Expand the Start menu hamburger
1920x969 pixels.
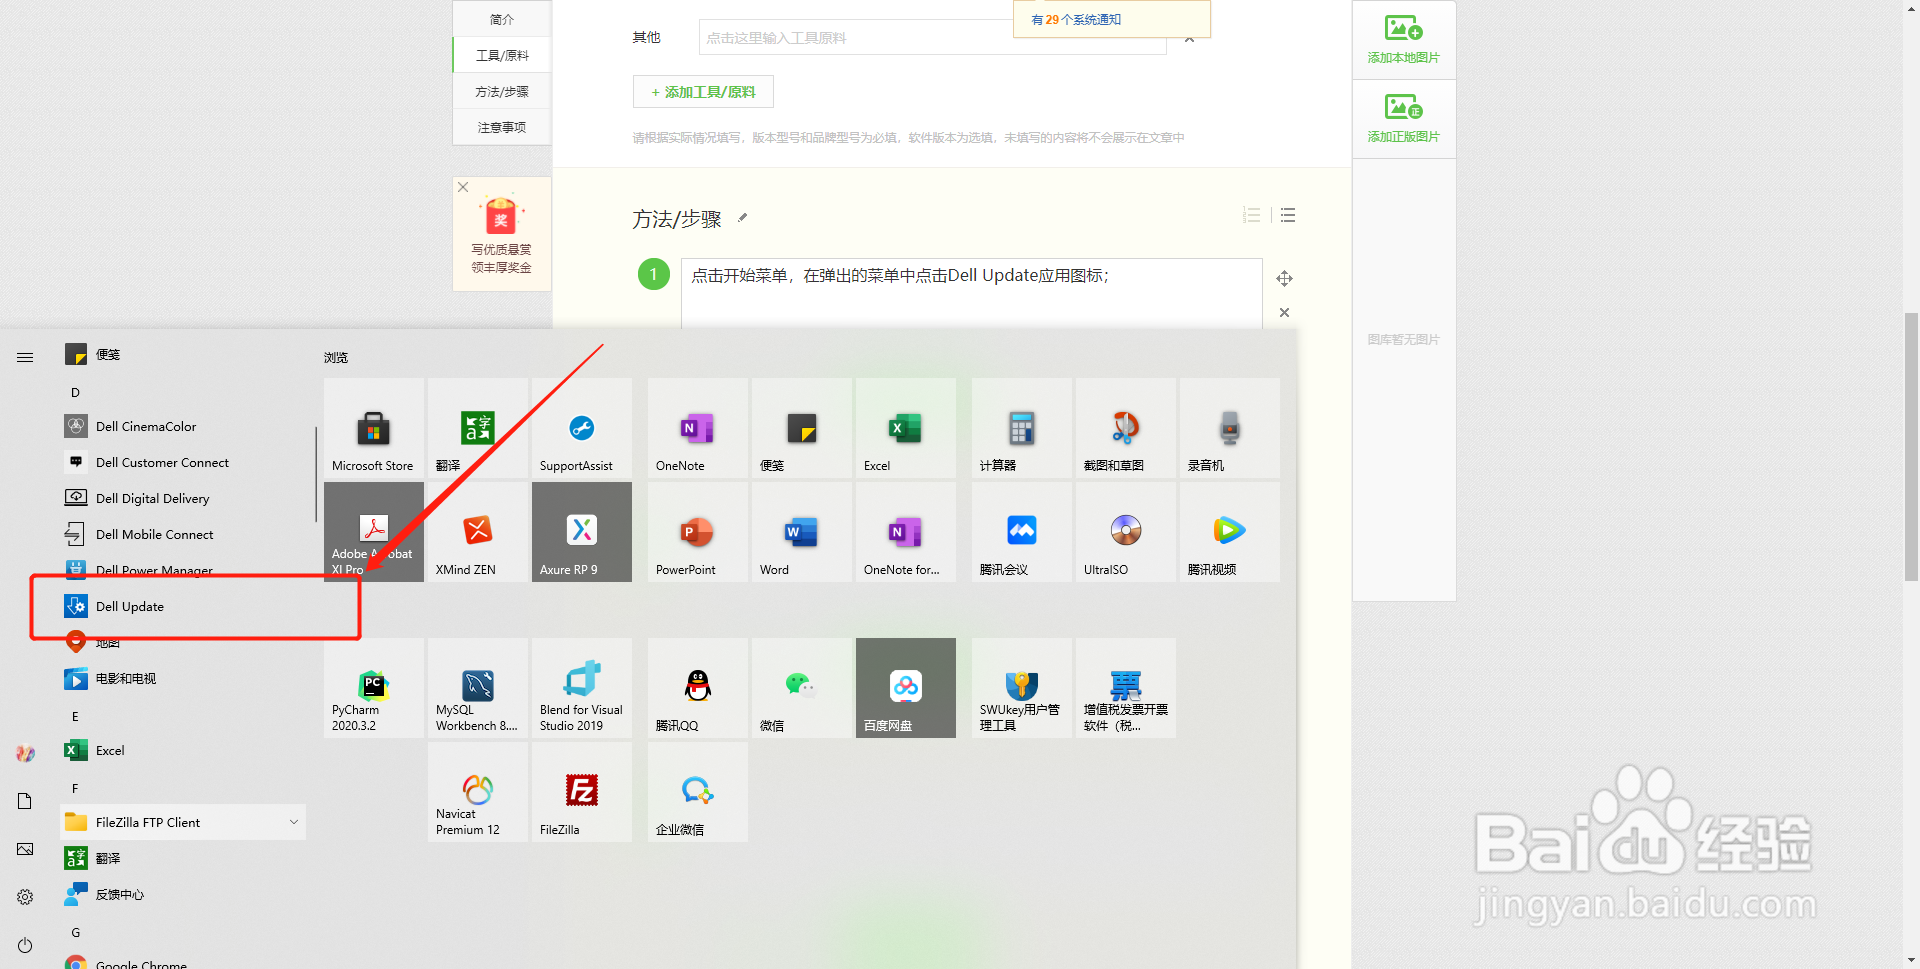point(25,357)
